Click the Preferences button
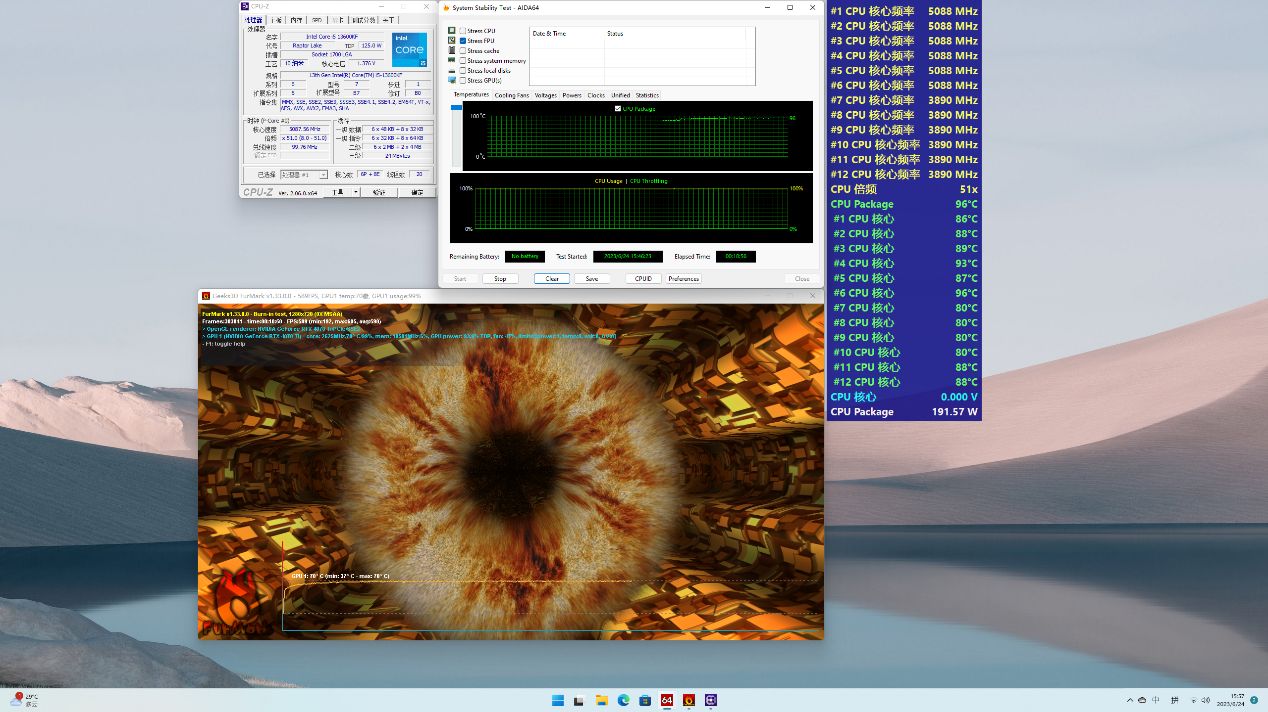 684,279
